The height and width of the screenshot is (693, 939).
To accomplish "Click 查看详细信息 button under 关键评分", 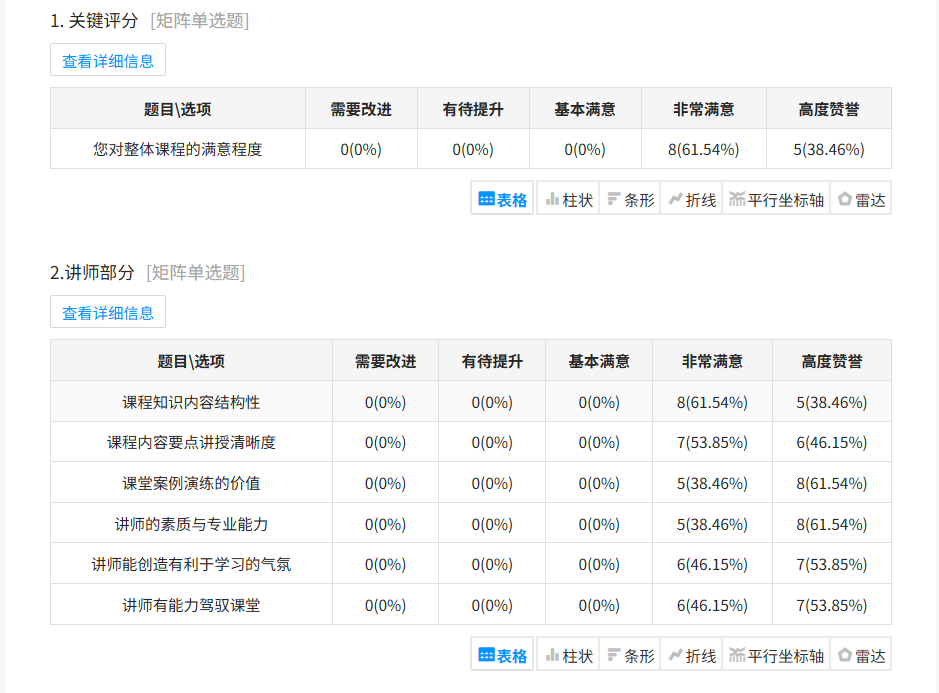I will coord(108,61).
